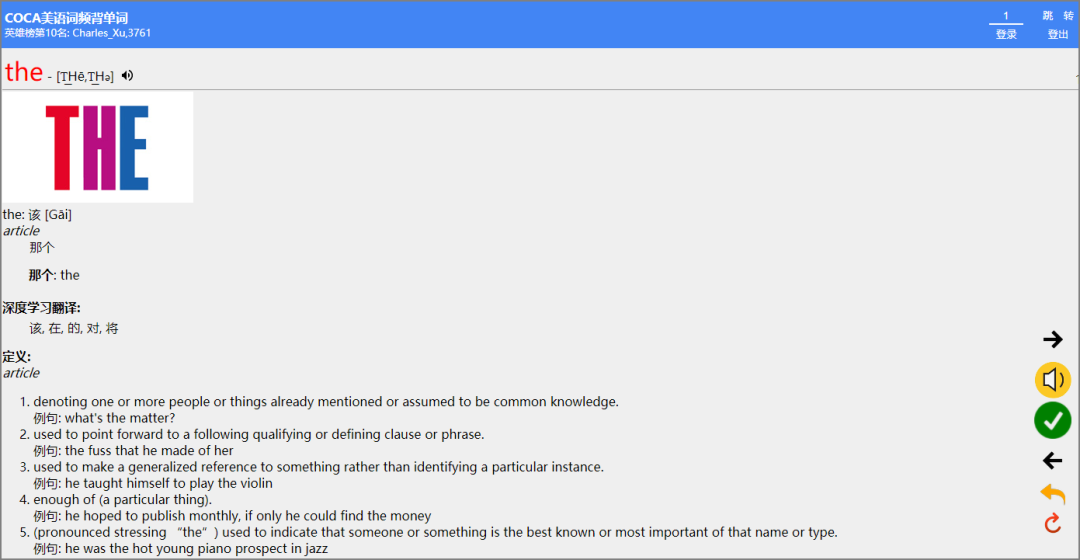Click the colorful THE image
Viewport: 1080px width, 560px height.
point(97,147)
